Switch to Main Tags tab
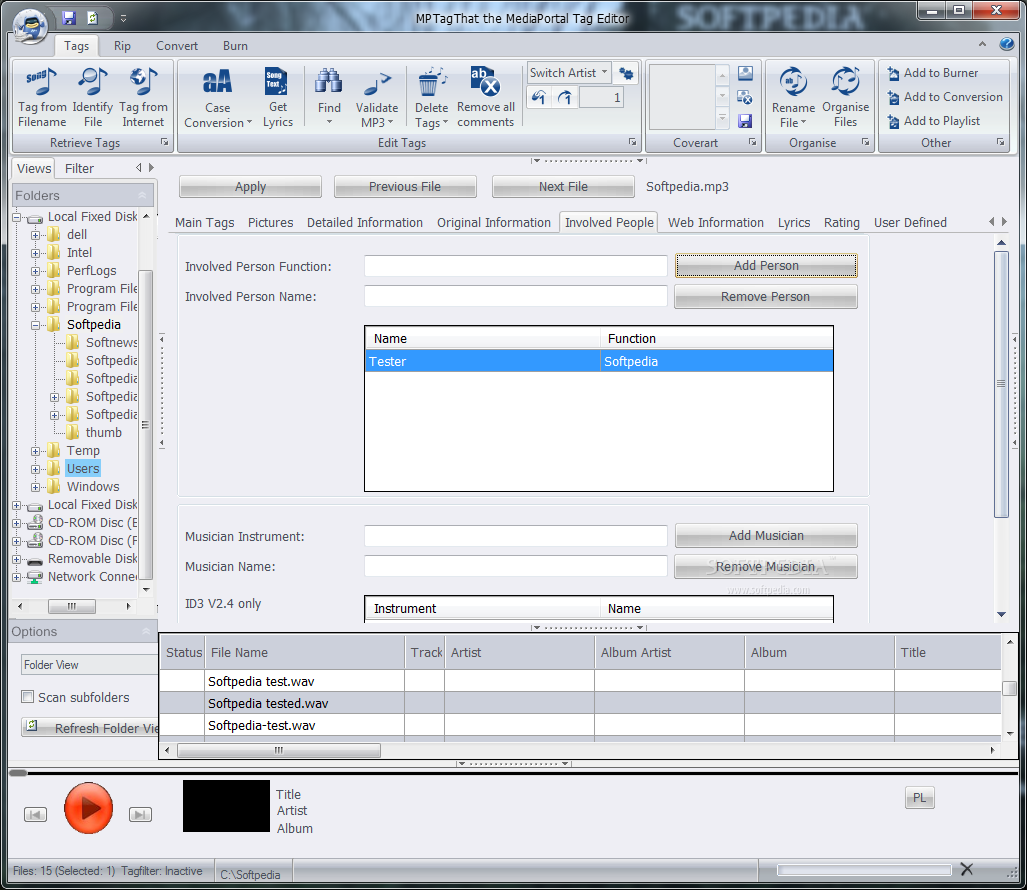The image size is (1027, 890). click(204, 223)
